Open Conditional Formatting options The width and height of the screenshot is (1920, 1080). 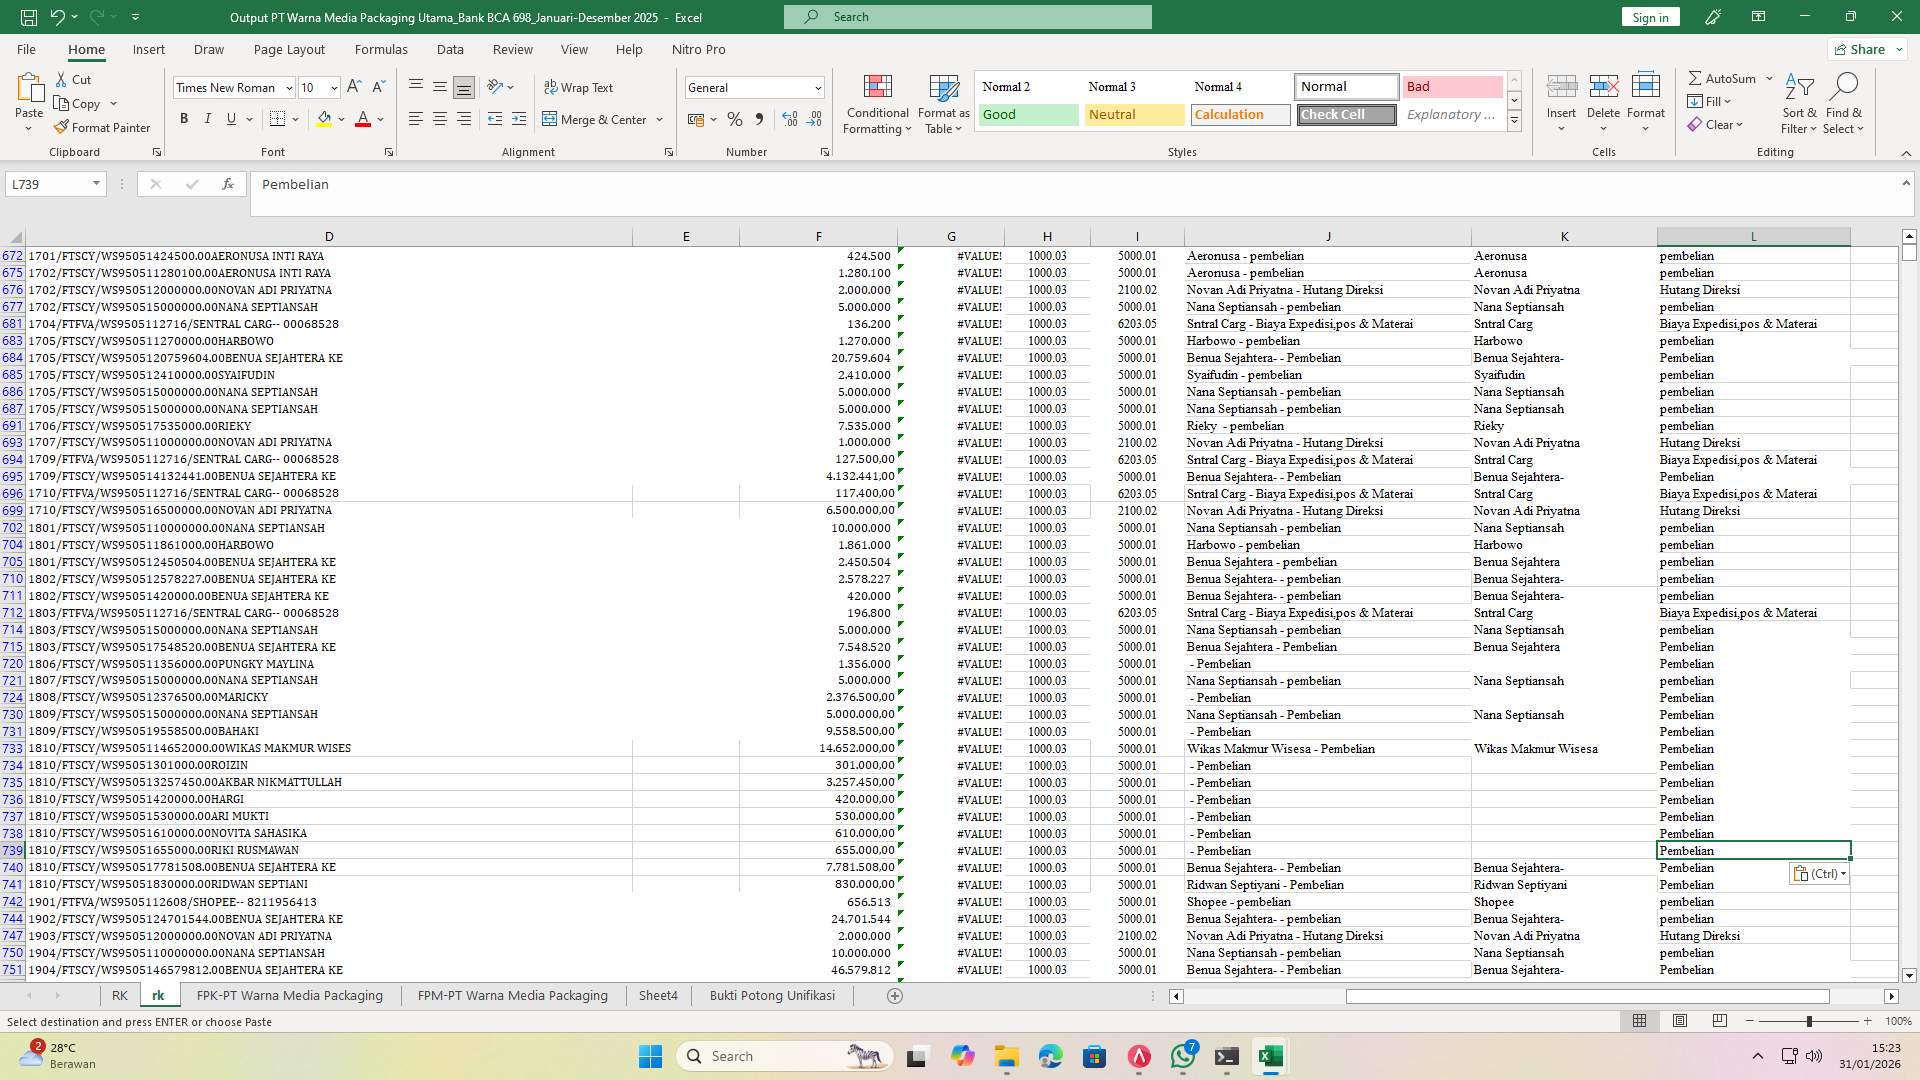[877, 103]
